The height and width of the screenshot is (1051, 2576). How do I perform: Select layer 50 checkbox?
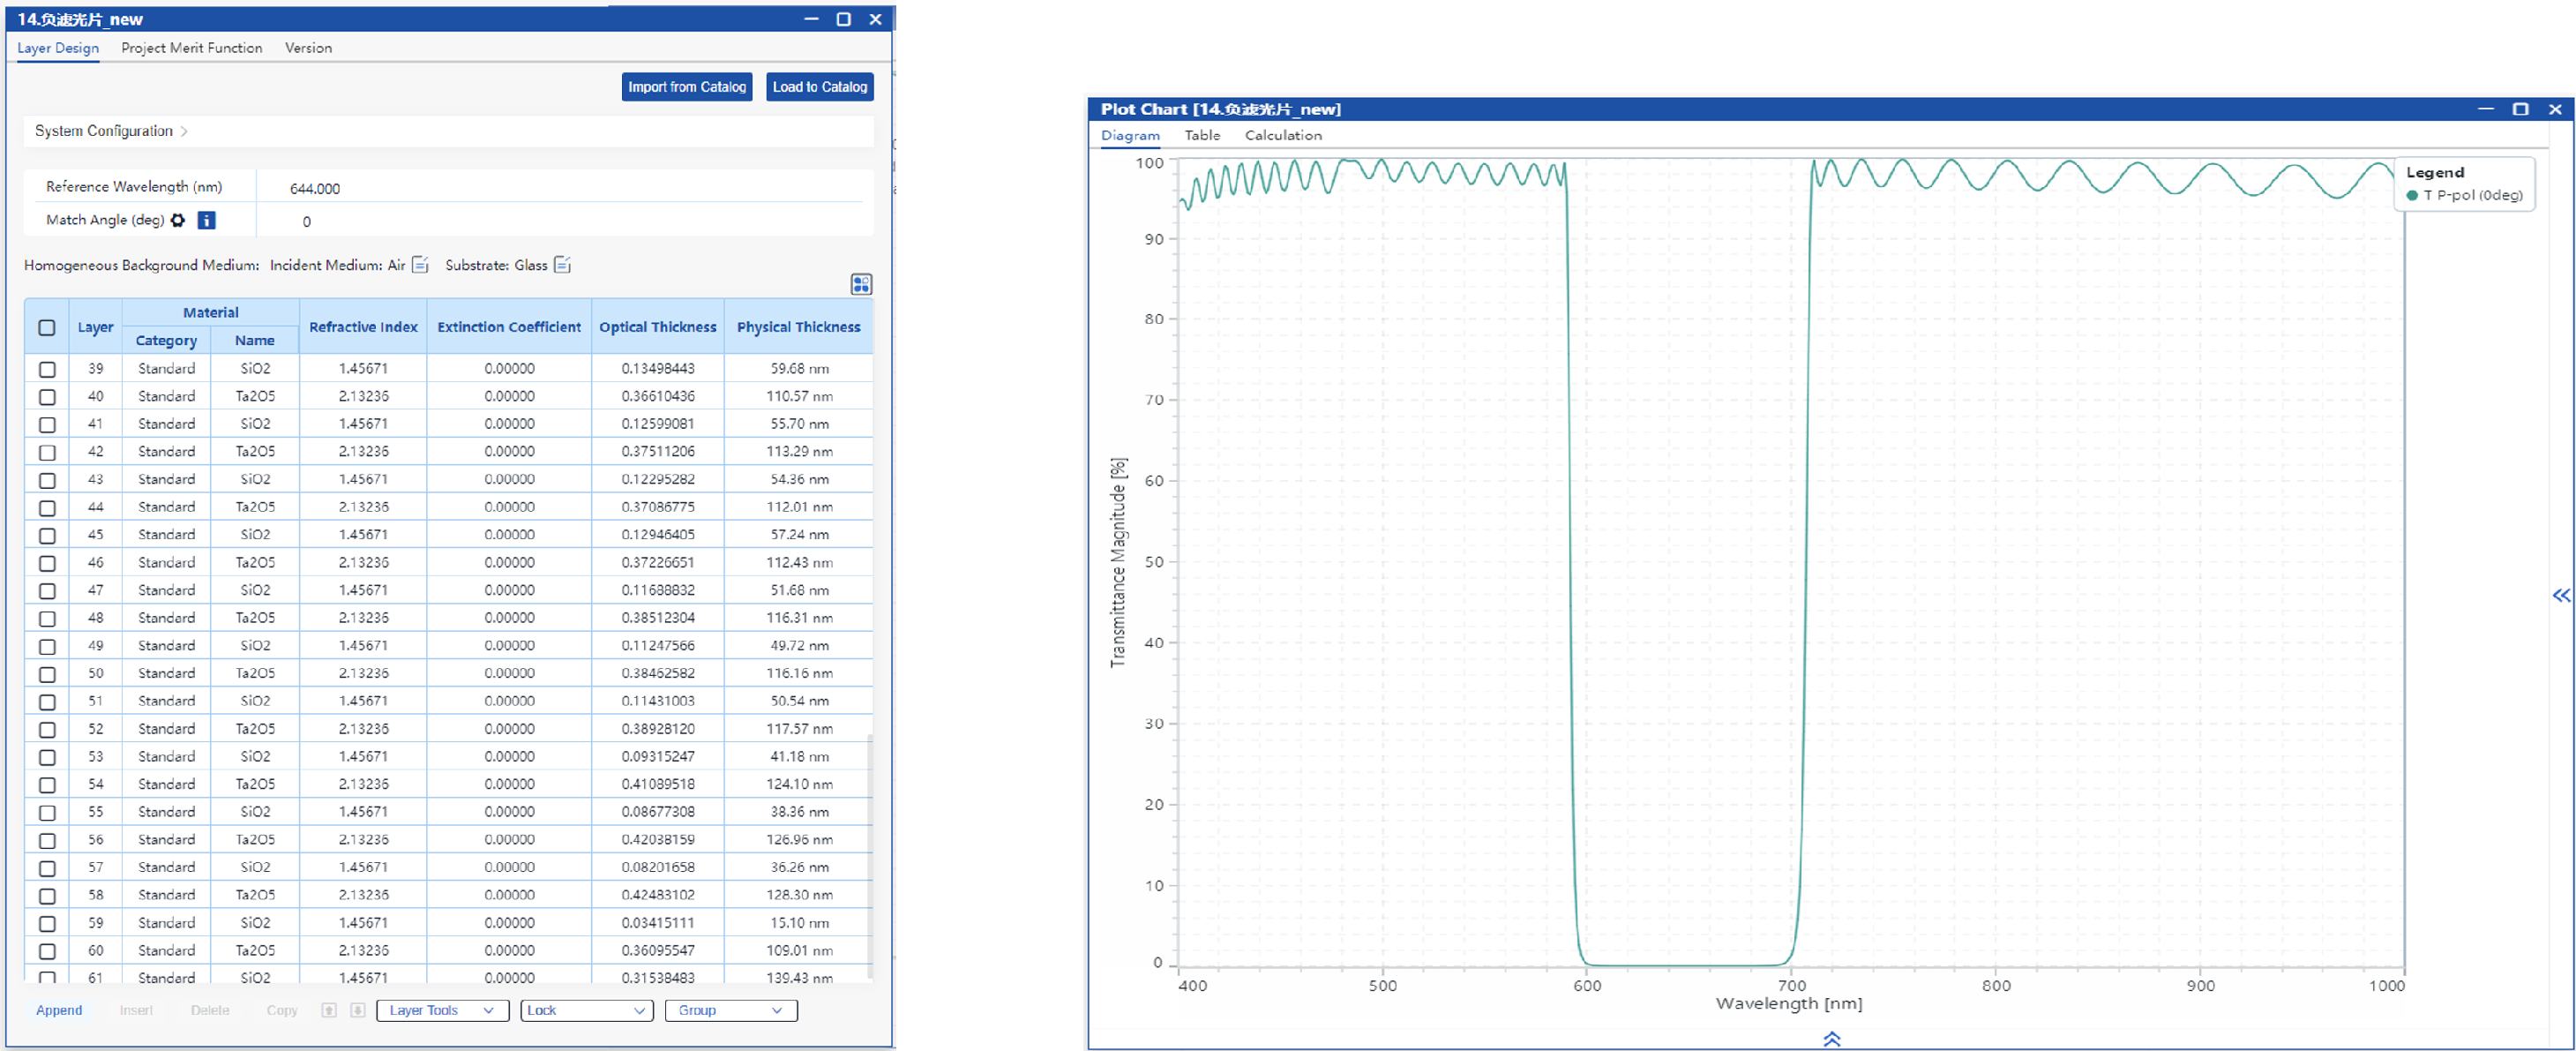47,674
